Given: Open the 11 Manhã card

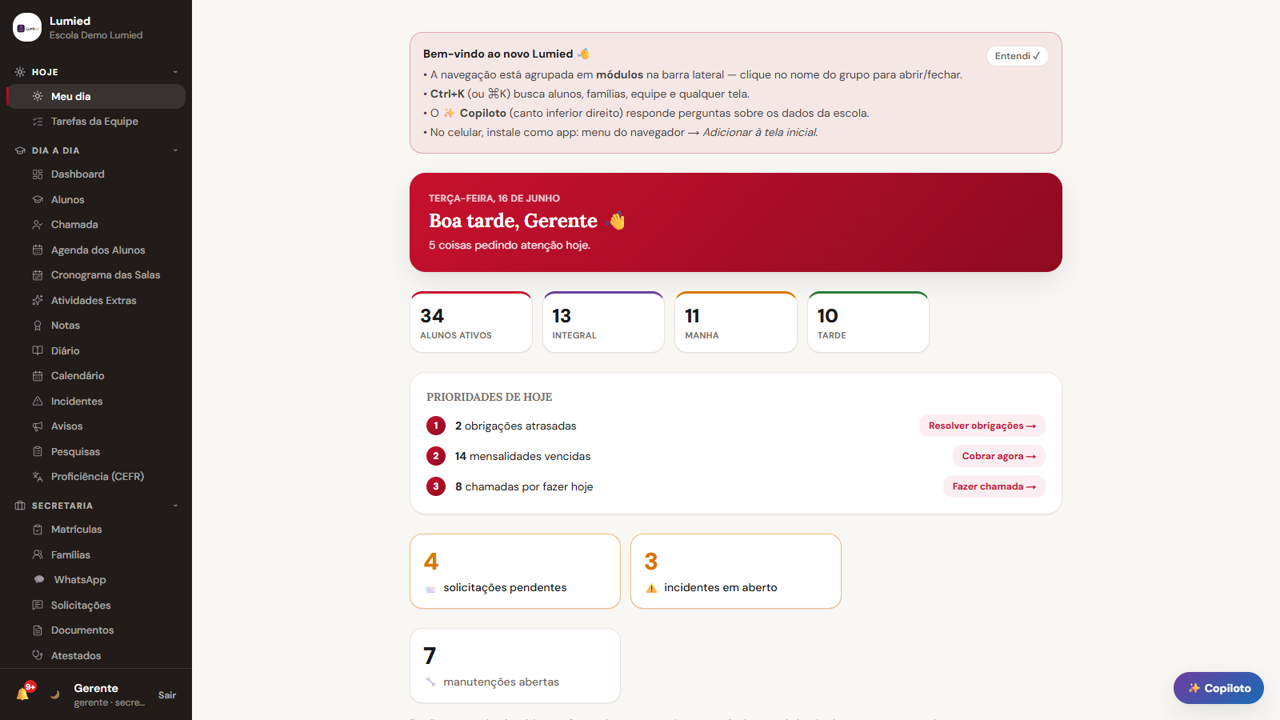Looking at the screenshot, I should [x=736, y=322].
